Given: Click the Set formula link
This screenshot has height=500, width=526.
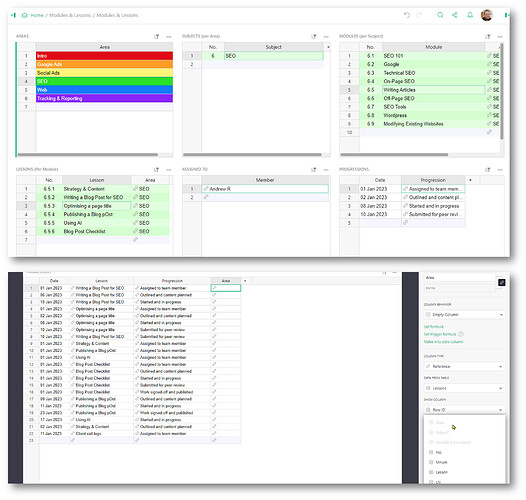Looking at the screenshot, I should pos(434,327).
